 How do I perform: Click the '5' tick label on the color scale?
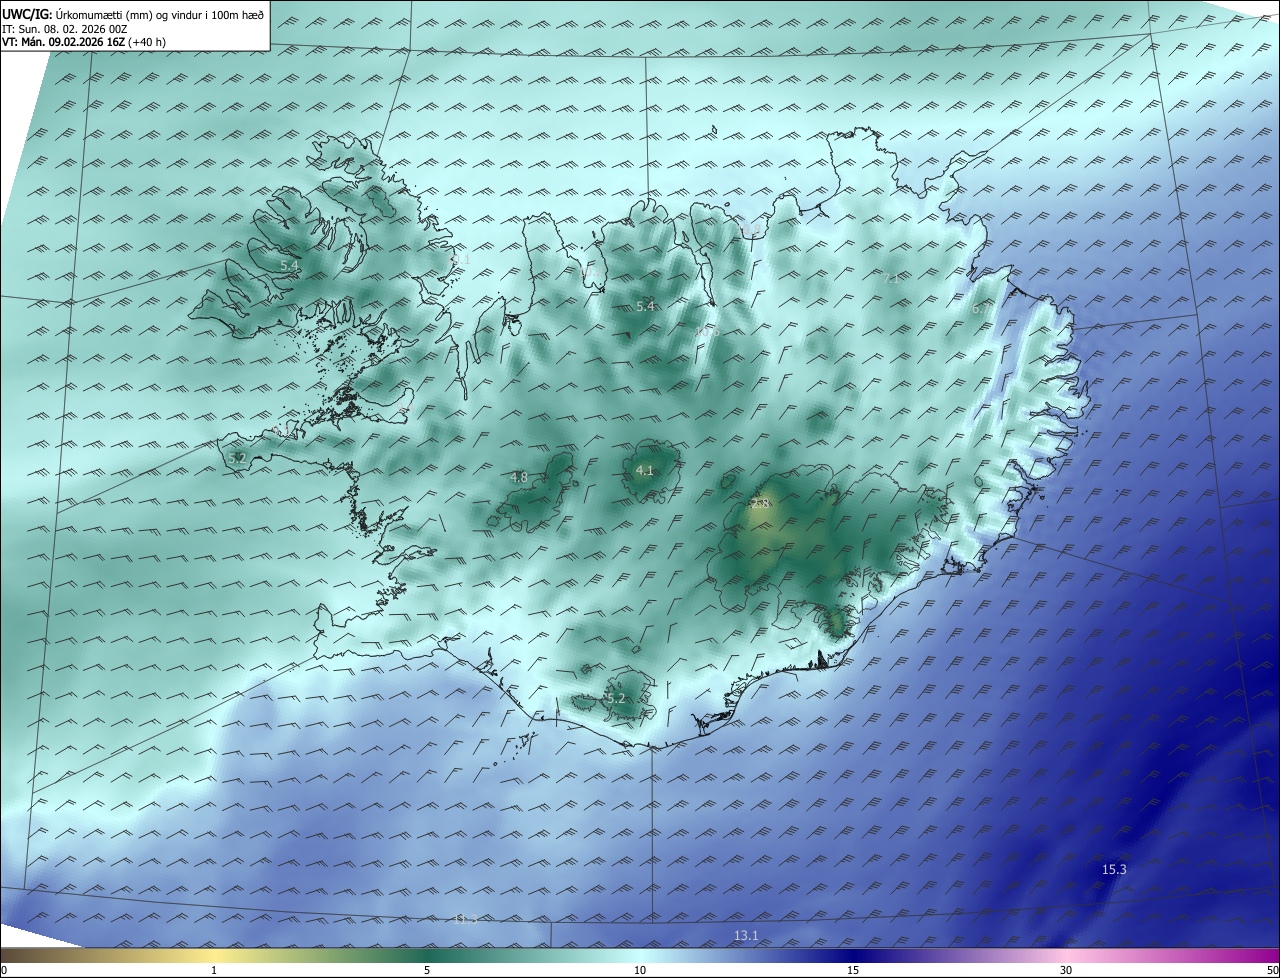(x=427, y=971)
